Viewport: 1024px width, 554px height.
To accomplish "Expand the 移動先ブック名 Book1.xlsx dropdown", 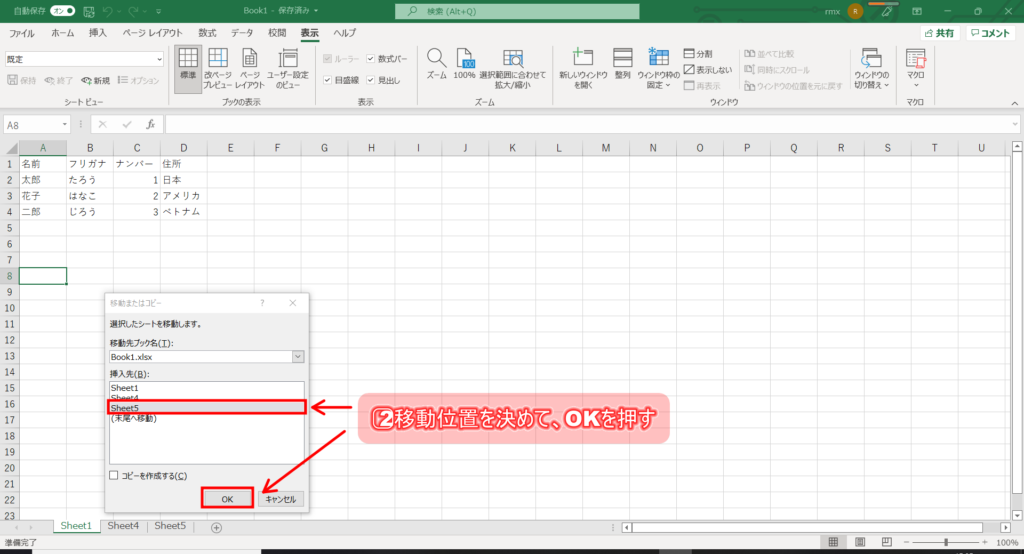I will pos(298,356).
